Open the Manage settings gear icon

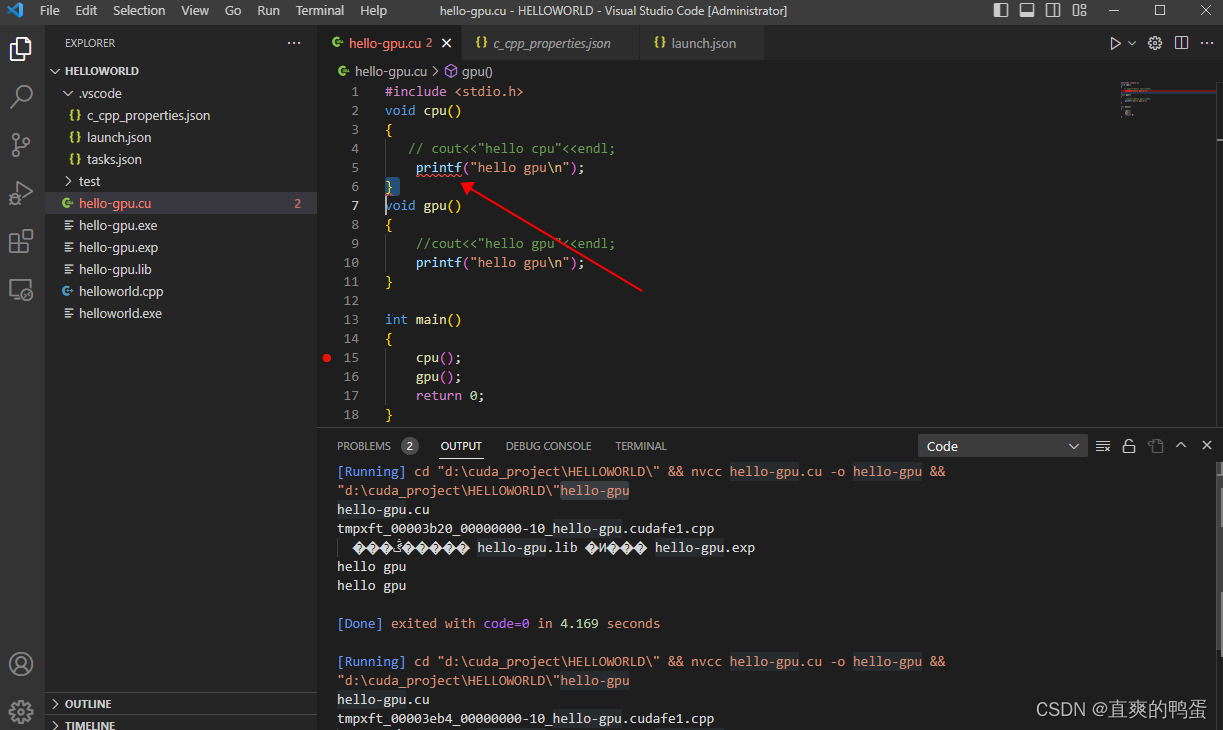click(x=21, y=710)
